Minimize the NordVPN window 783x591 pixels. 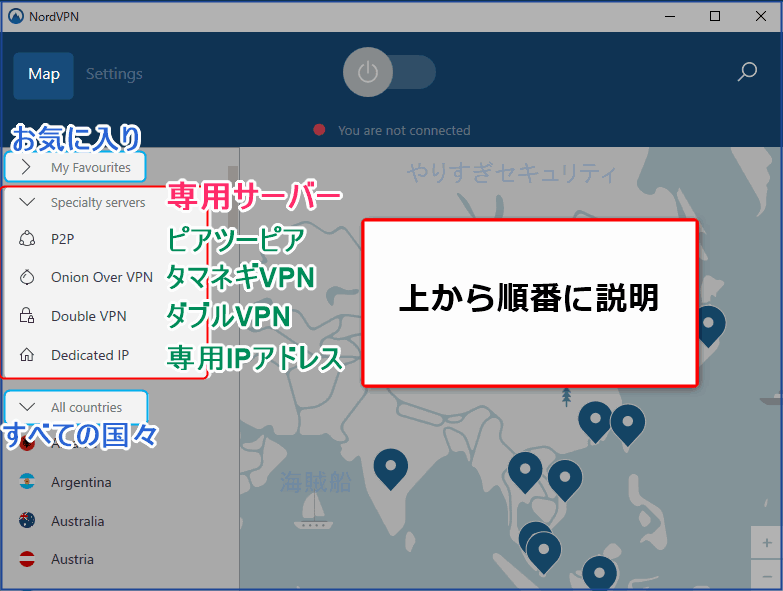670,16
